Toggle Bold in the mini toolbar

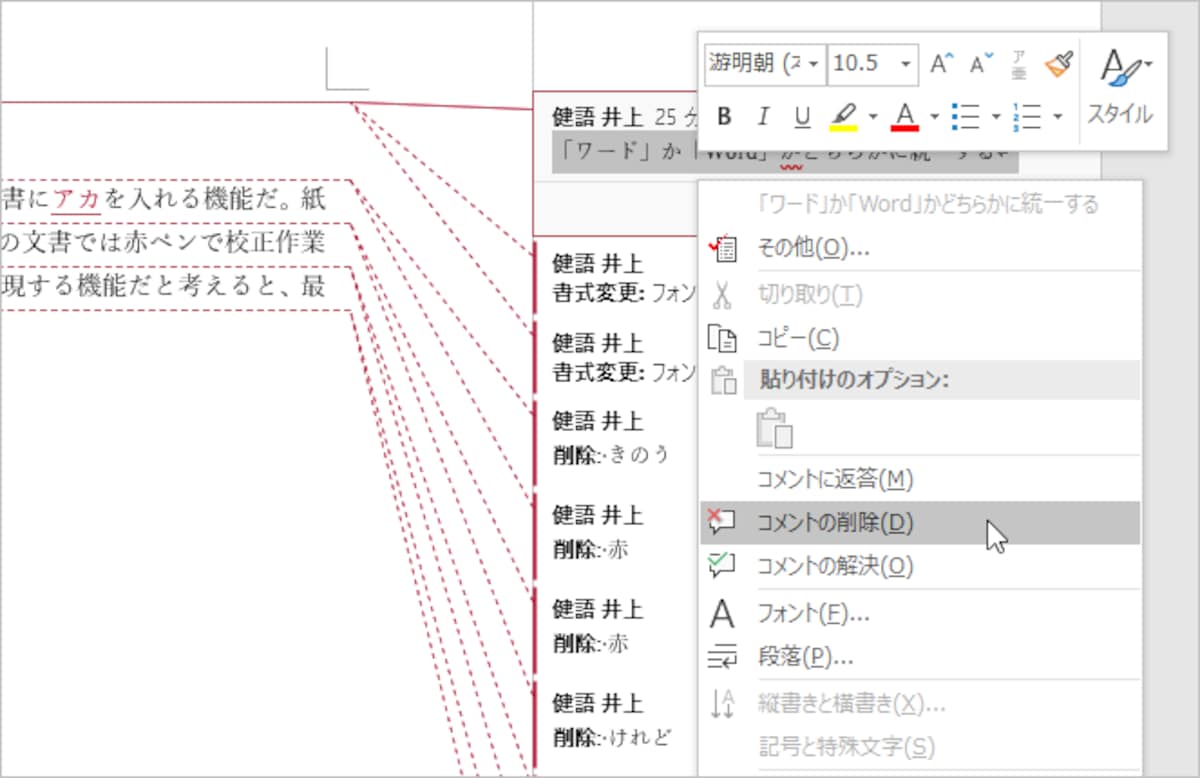(725, 117)
